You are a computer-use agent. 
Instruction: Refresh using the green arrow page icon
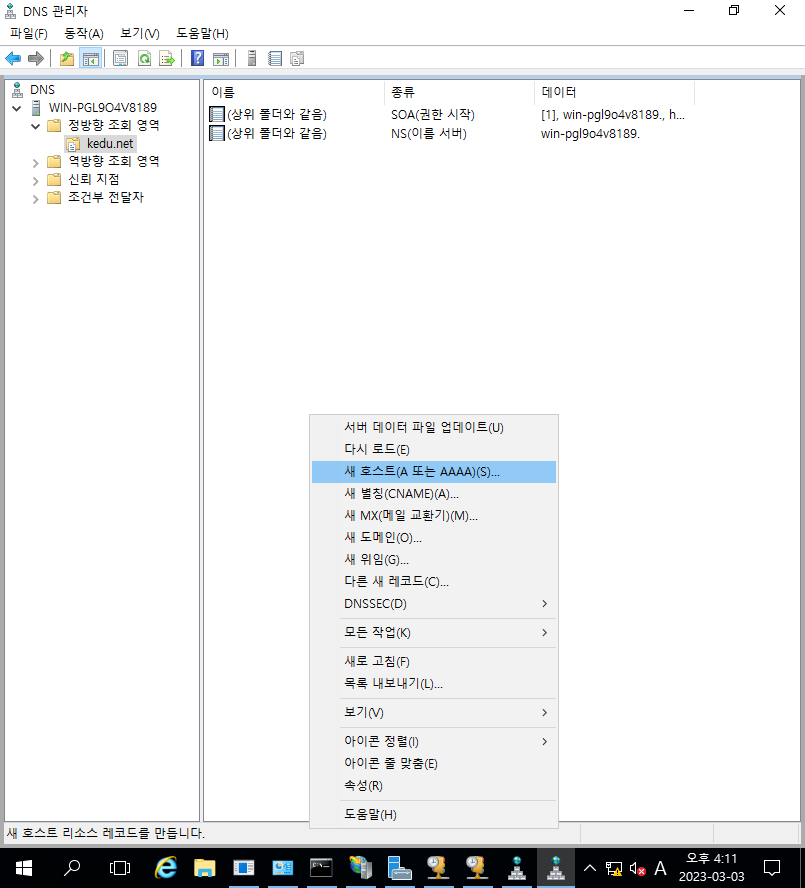144,58
